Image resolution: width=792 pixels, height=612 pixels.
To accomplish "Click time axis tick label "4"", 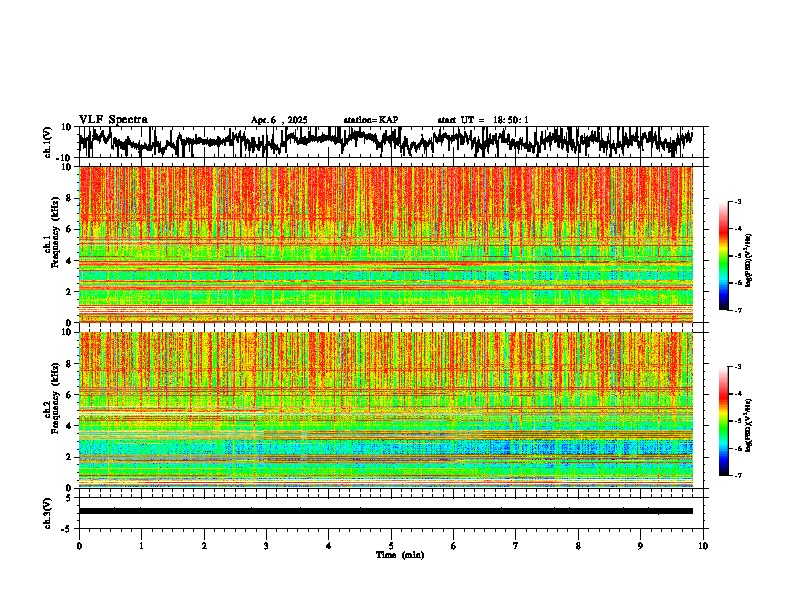I will point(329,546).
